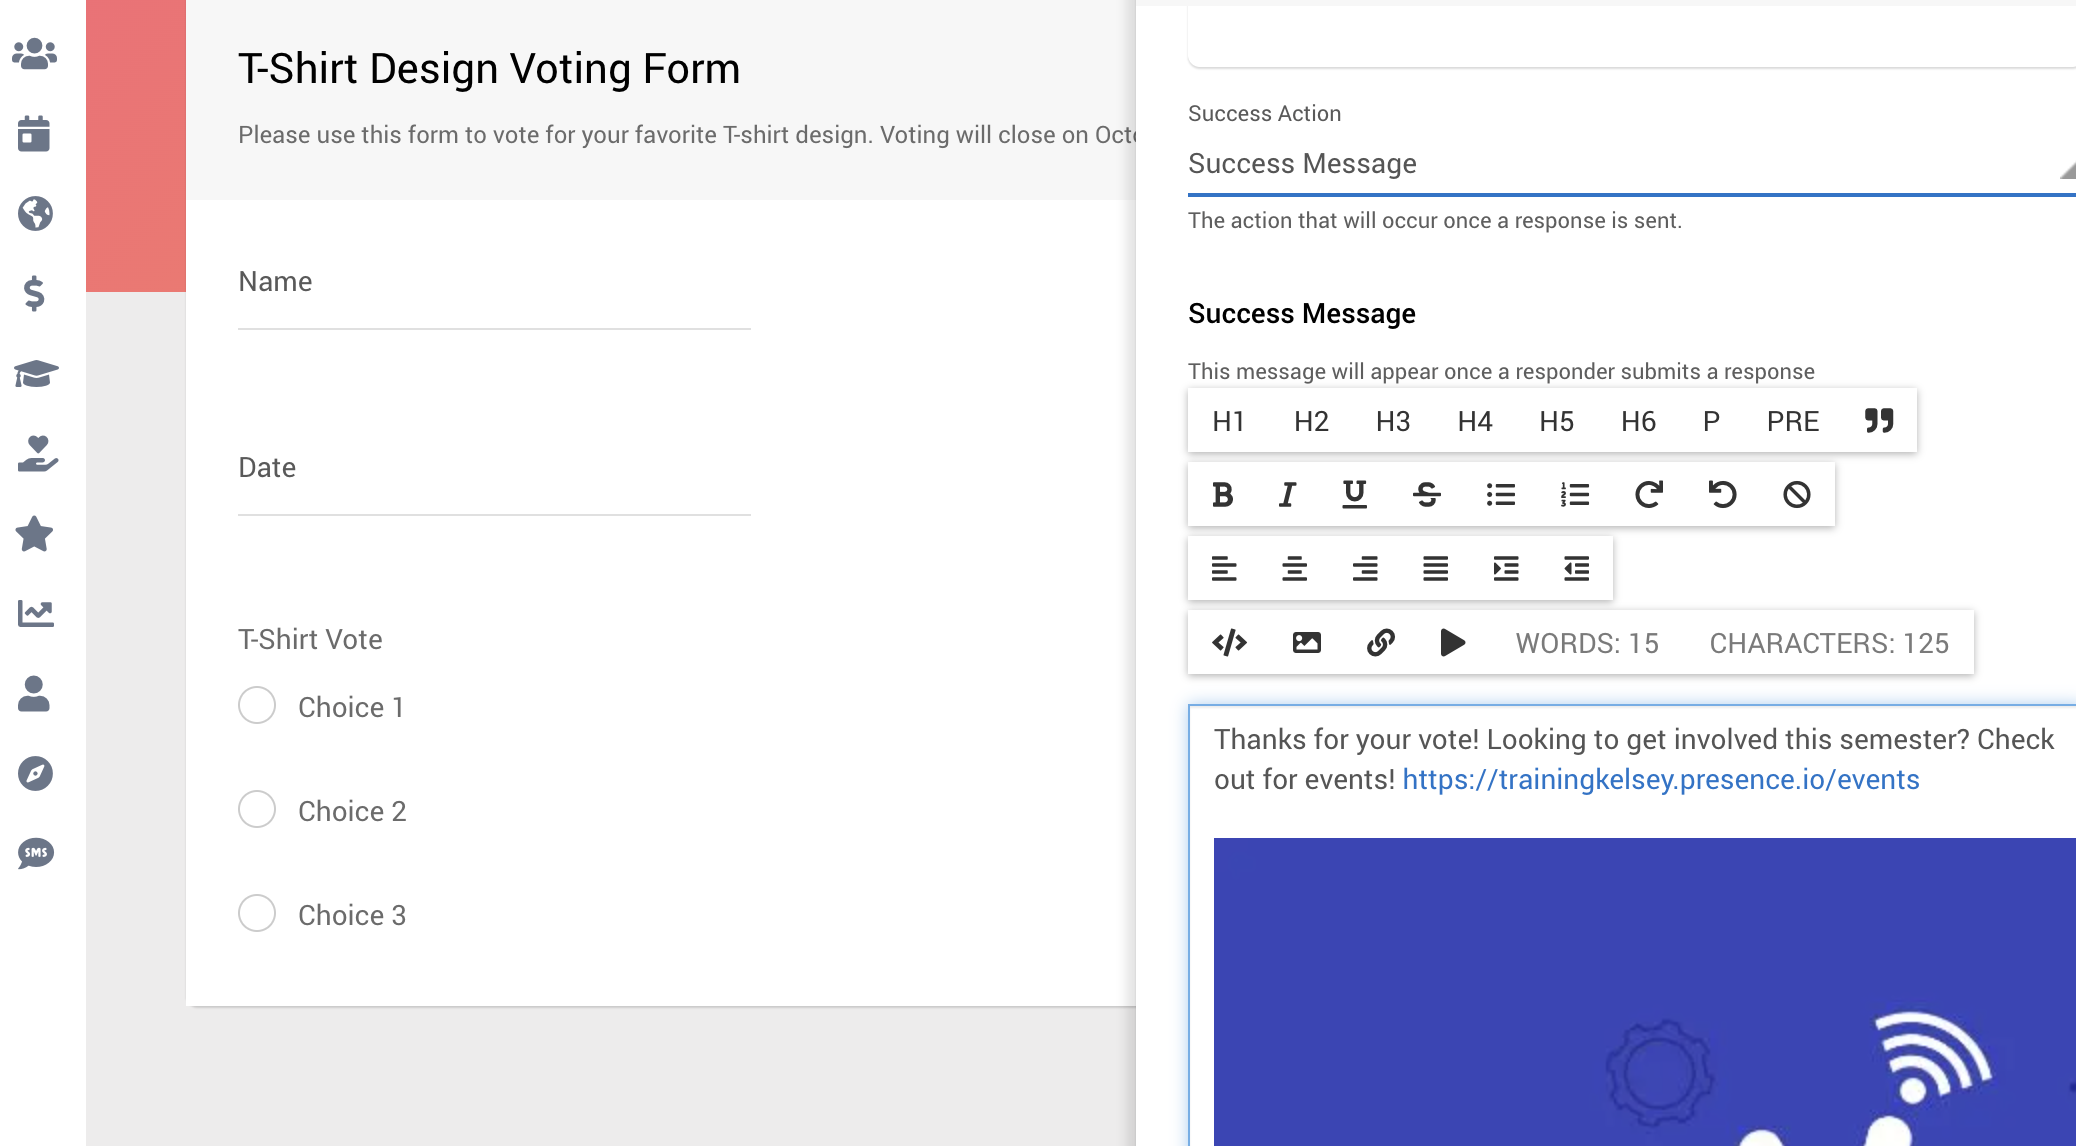Image resolution: width=2076 pixels, height=1146 pixels.
Task: Insert a video with play icon
Action: tap(1453, 642)
